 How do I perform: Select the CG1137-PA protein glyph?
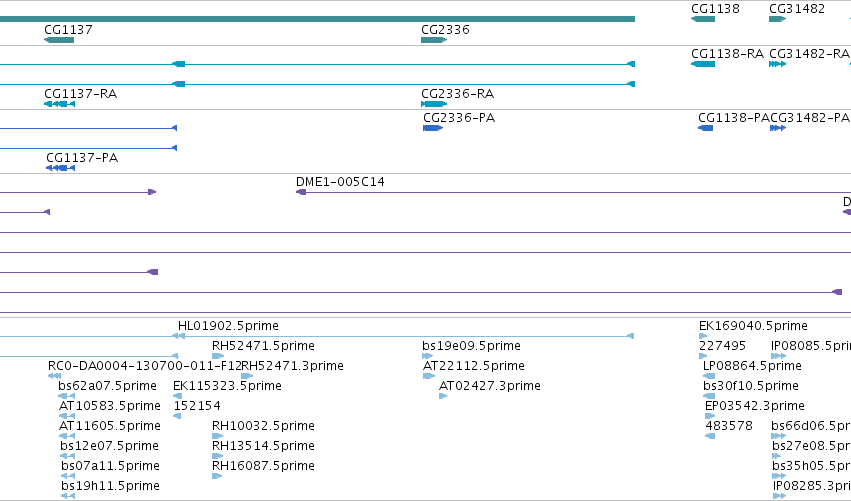(x=60, y=168)
